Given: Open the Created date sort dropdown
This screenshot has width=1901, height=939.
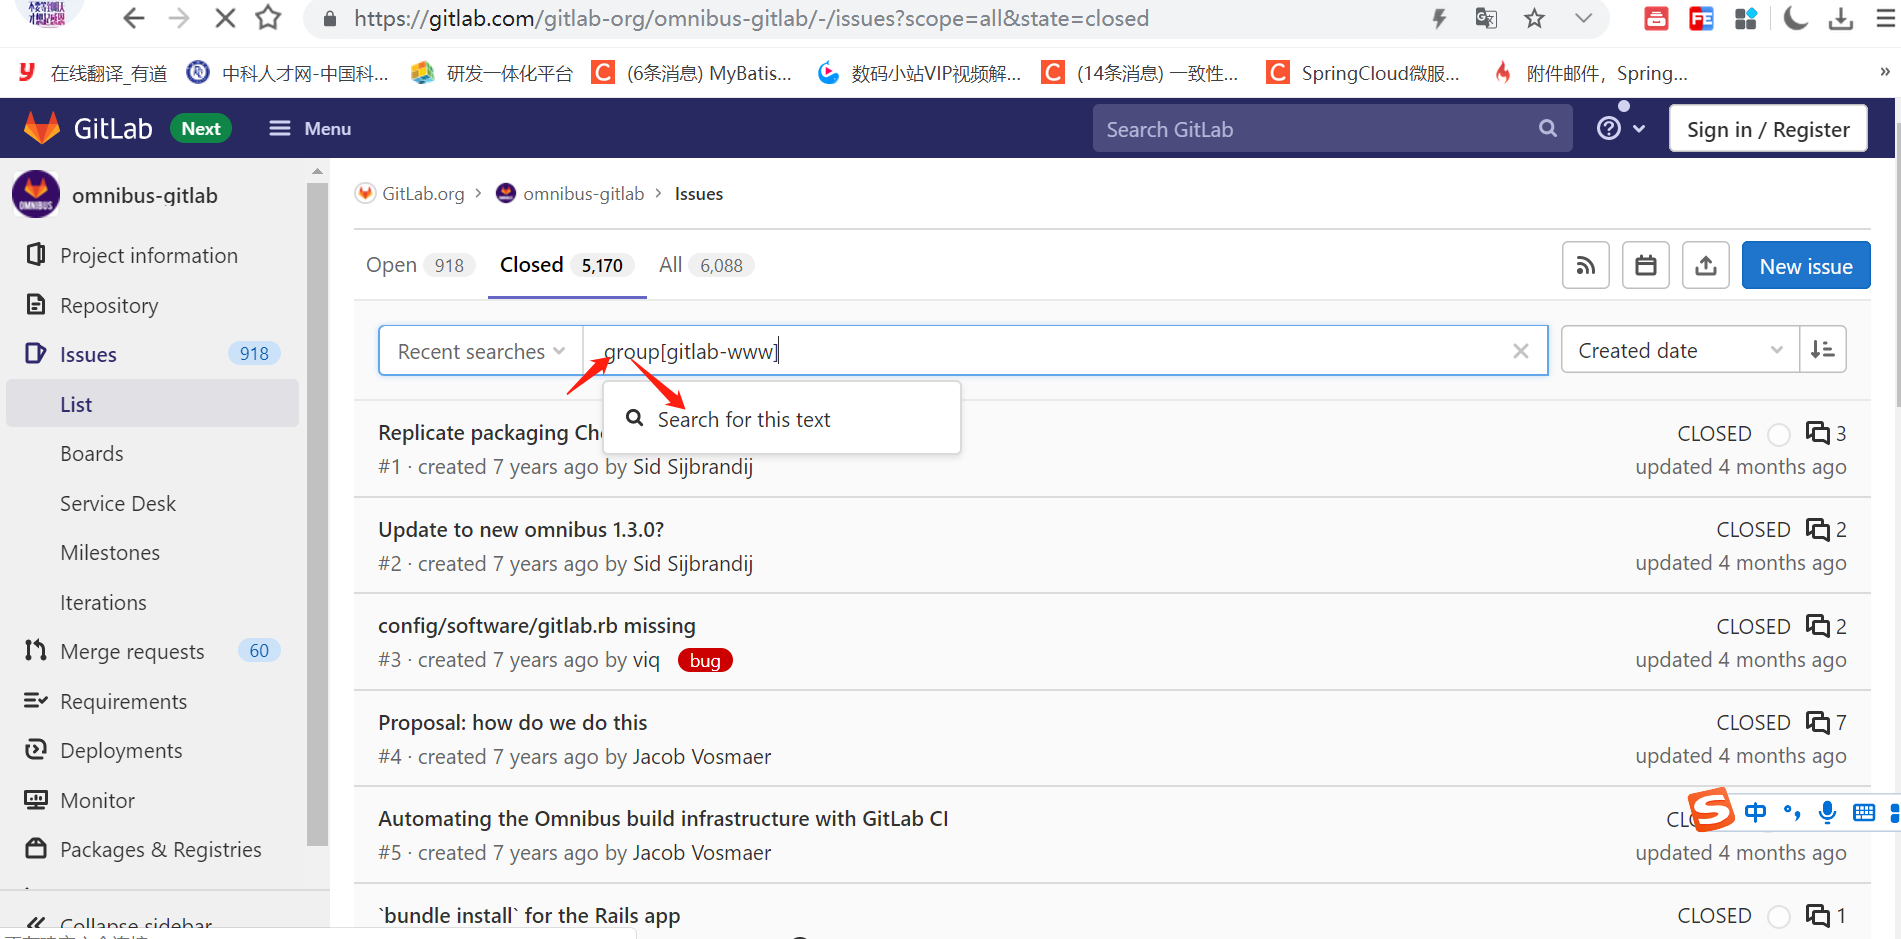Looking at the screenshot, I should (1680, 350).
